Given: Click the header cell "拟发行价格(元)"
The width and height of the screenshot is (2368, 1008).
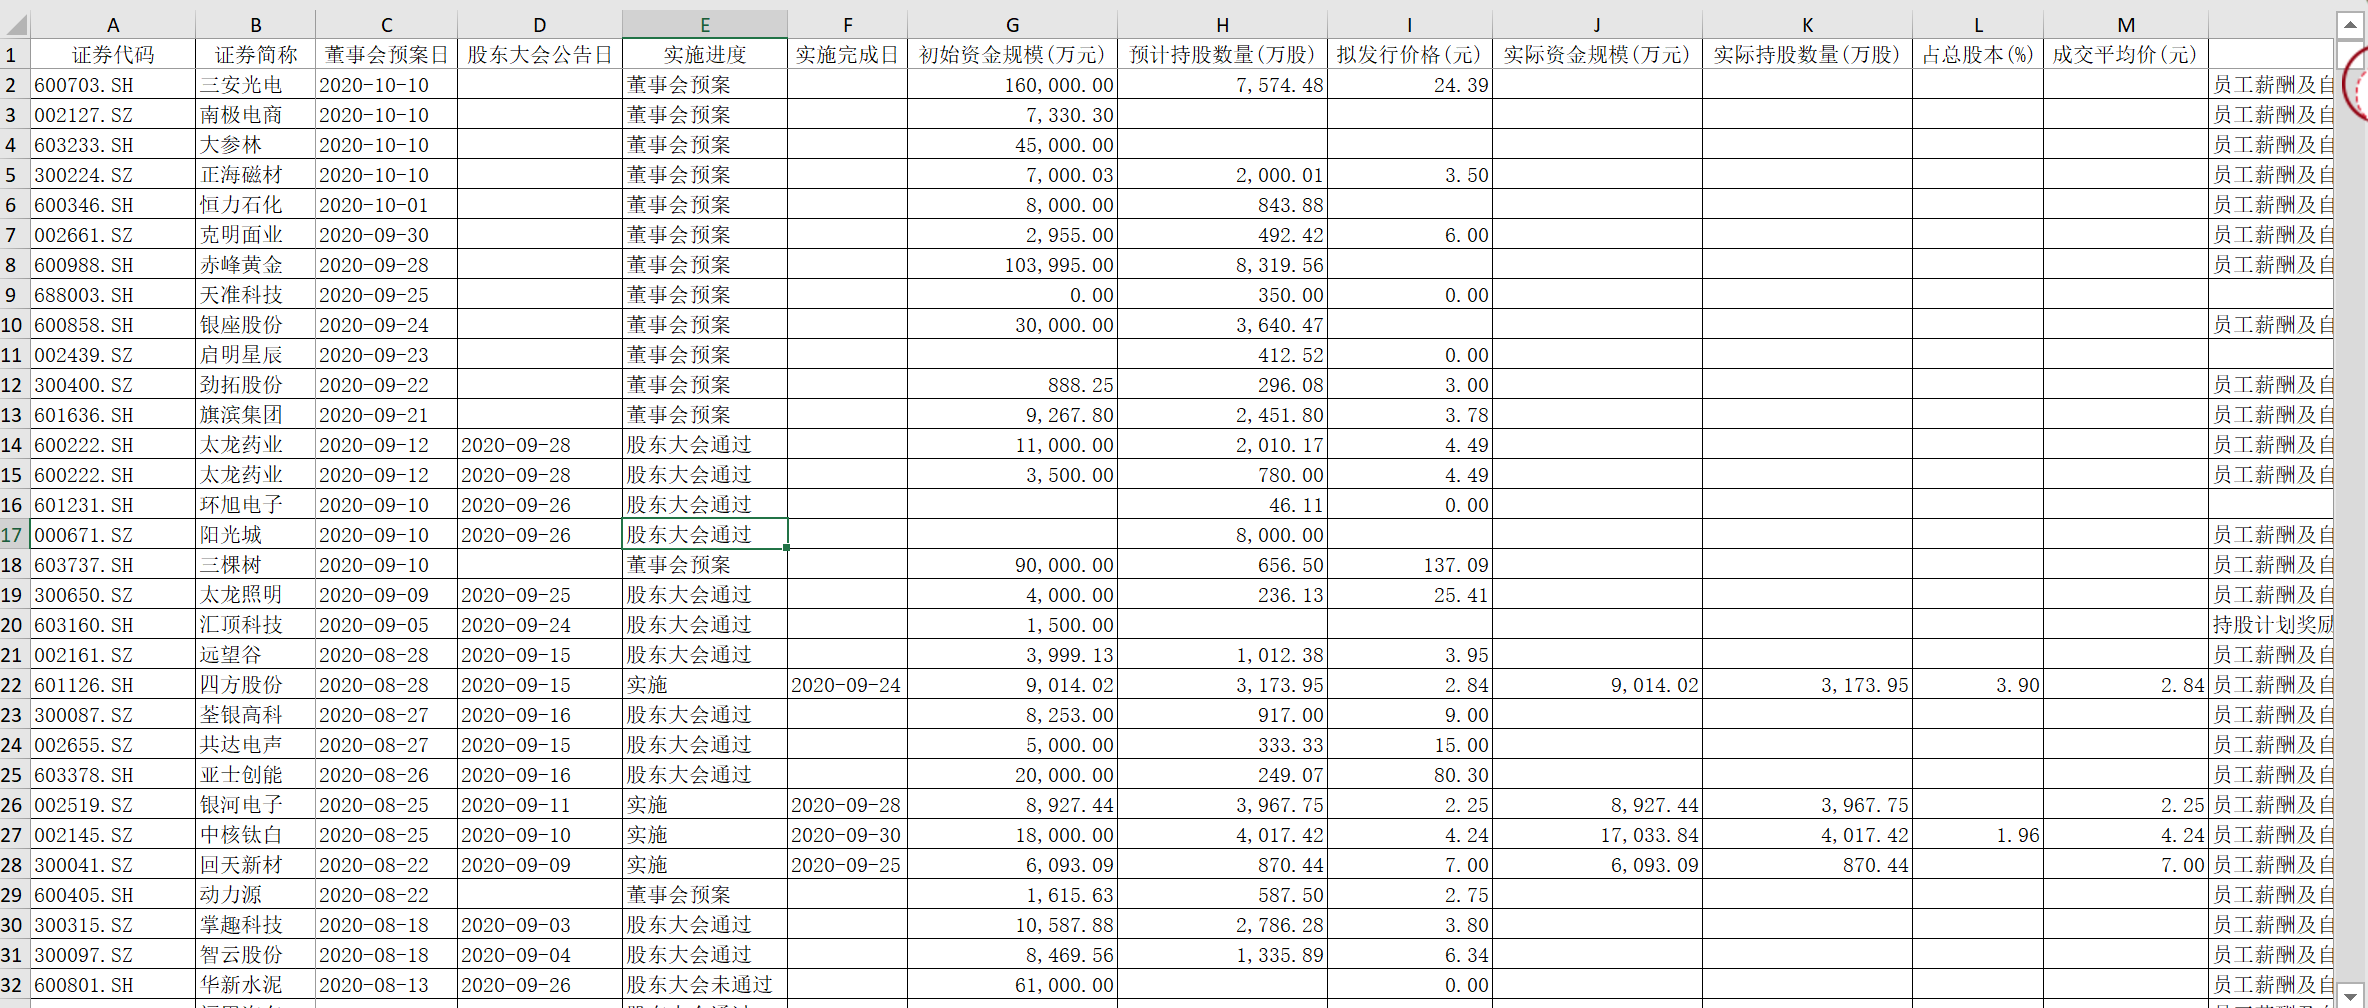Looking at the screenshot, I should (1410, 54).
